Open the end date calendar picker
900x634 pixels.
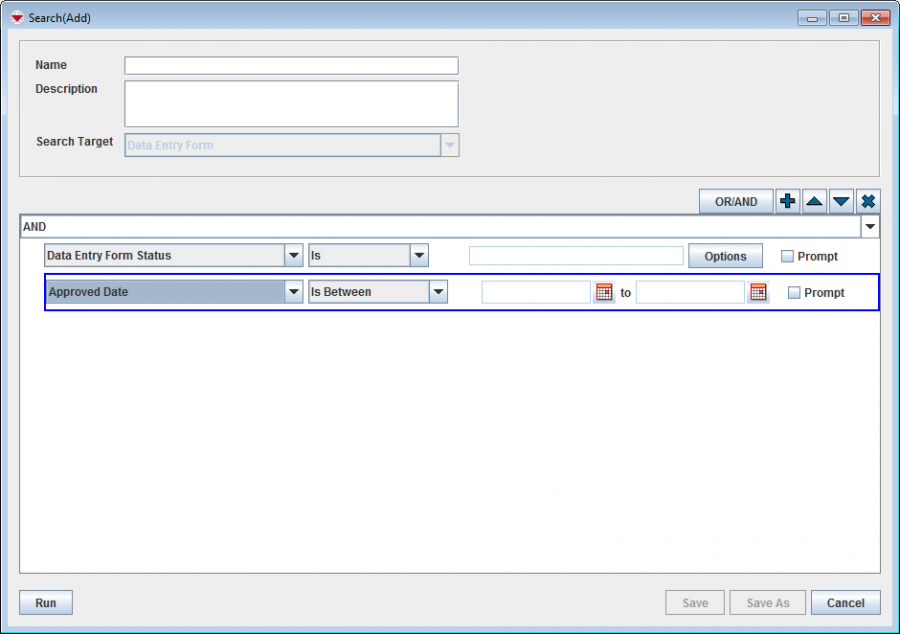click(758, 293)
